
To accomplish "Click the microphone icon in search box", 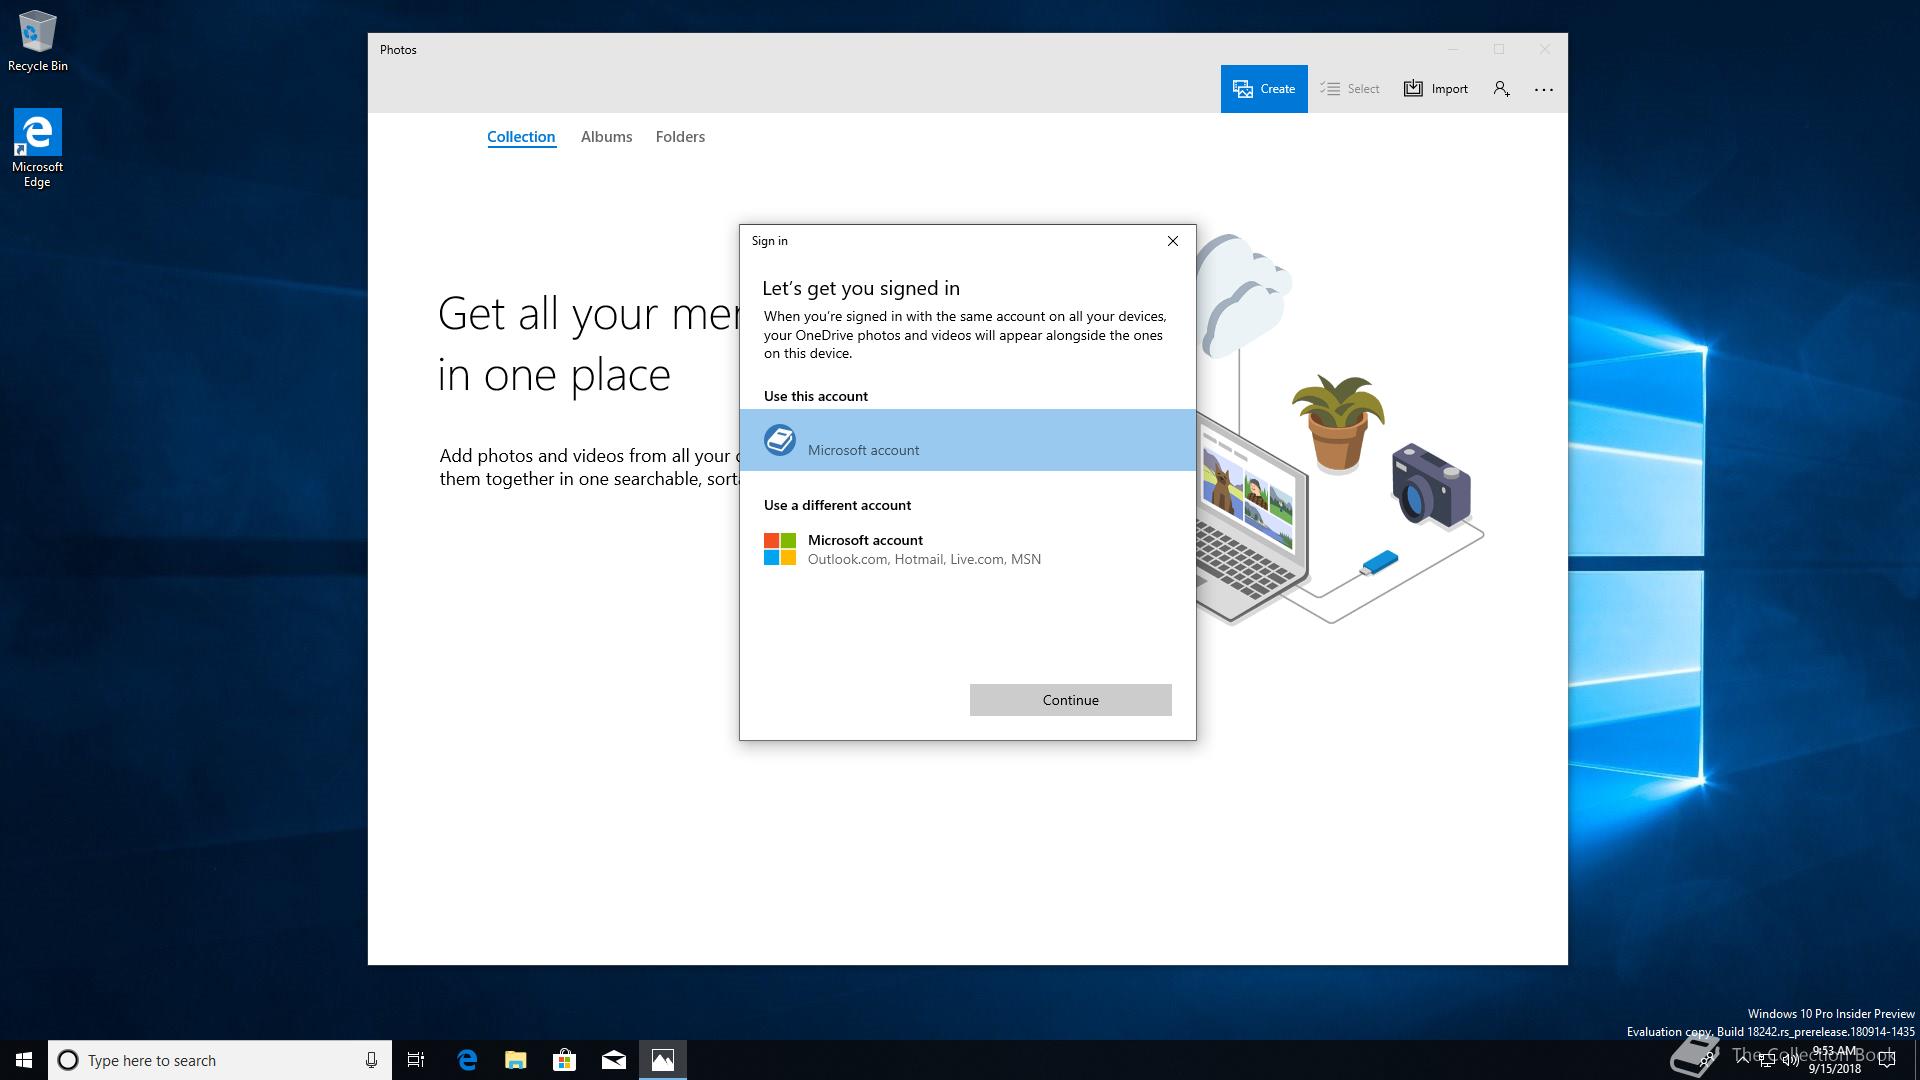I will coord(371,1060).
